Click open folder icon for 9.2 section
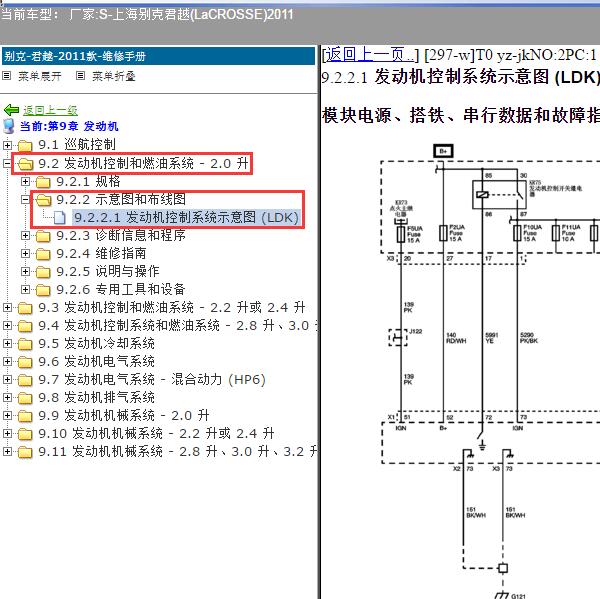Screen dimensions: 600x599 click(x=26, y=163)
